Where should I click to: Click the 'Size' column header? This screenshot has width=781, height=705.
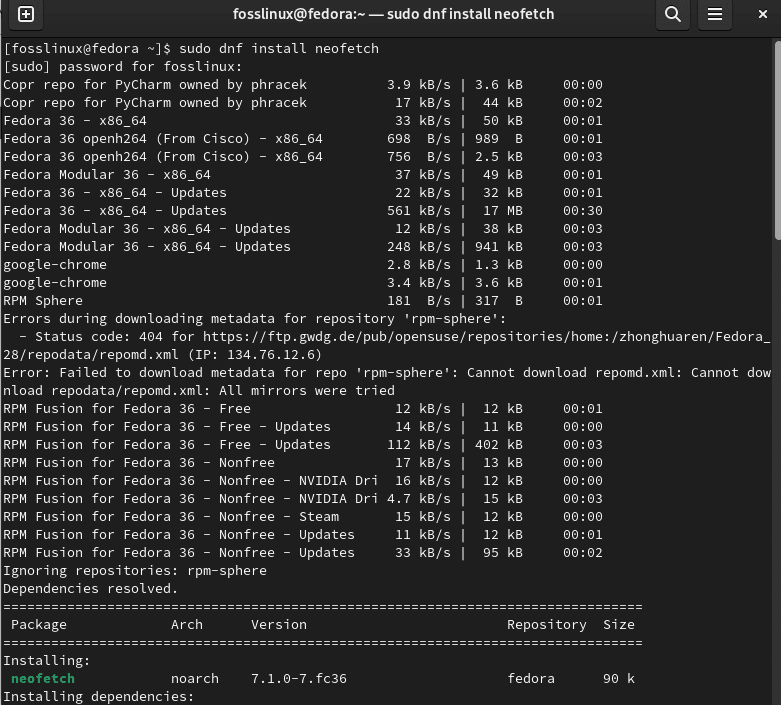tap(619, 625)
